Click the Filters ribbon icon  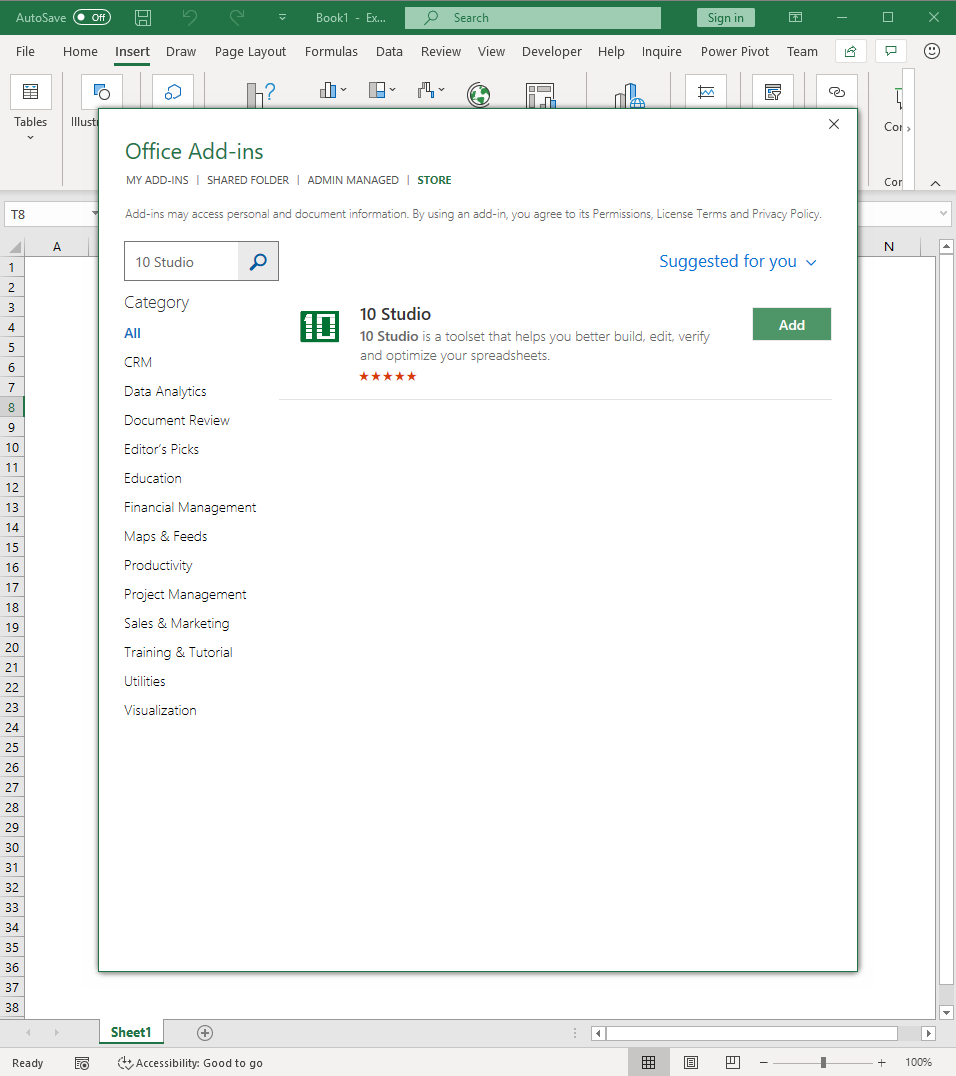click(773, 92)
